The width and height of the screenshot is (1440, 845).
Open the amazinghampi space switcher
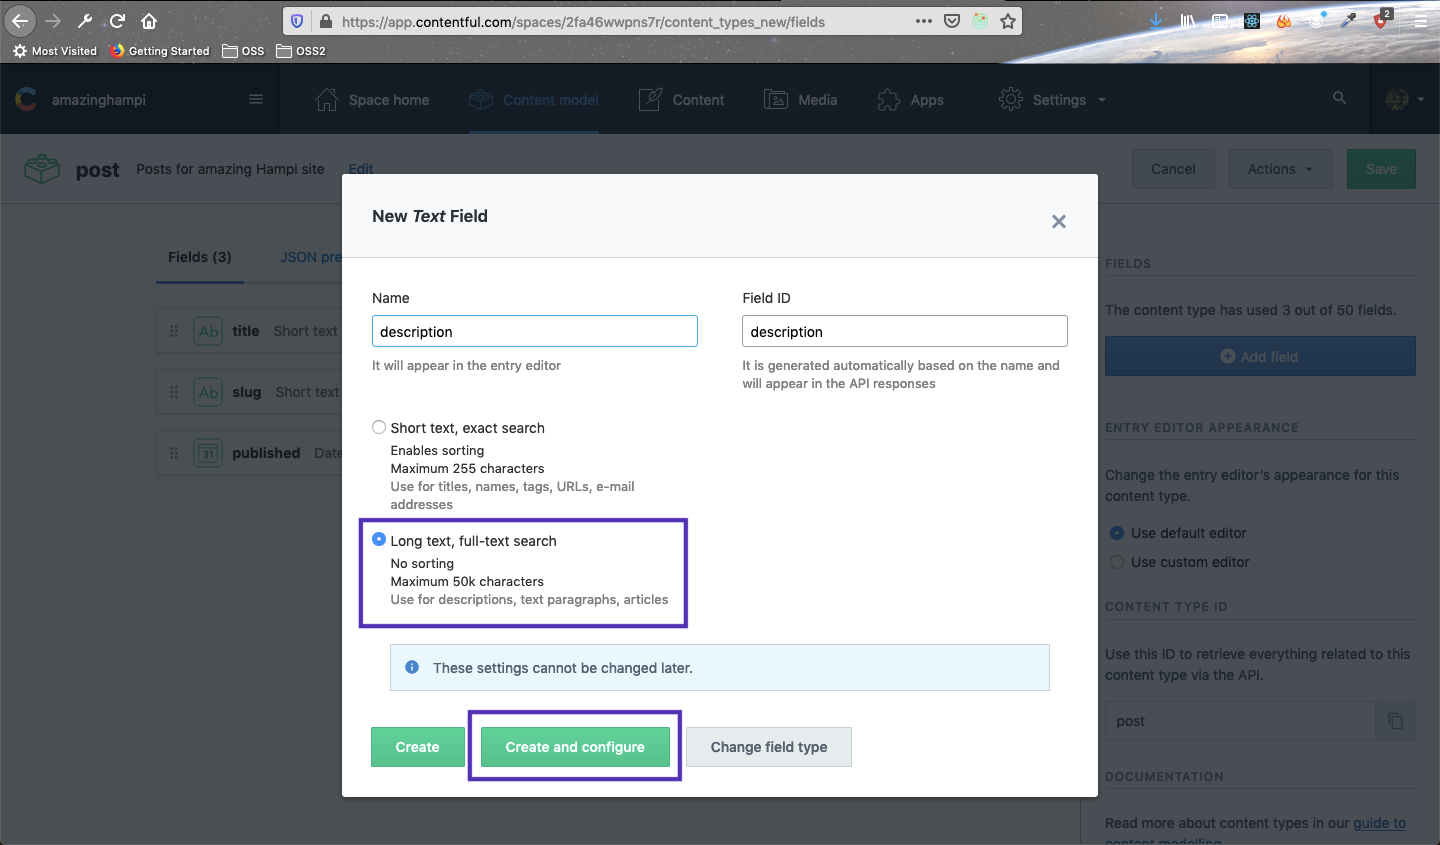coord(99,100)
